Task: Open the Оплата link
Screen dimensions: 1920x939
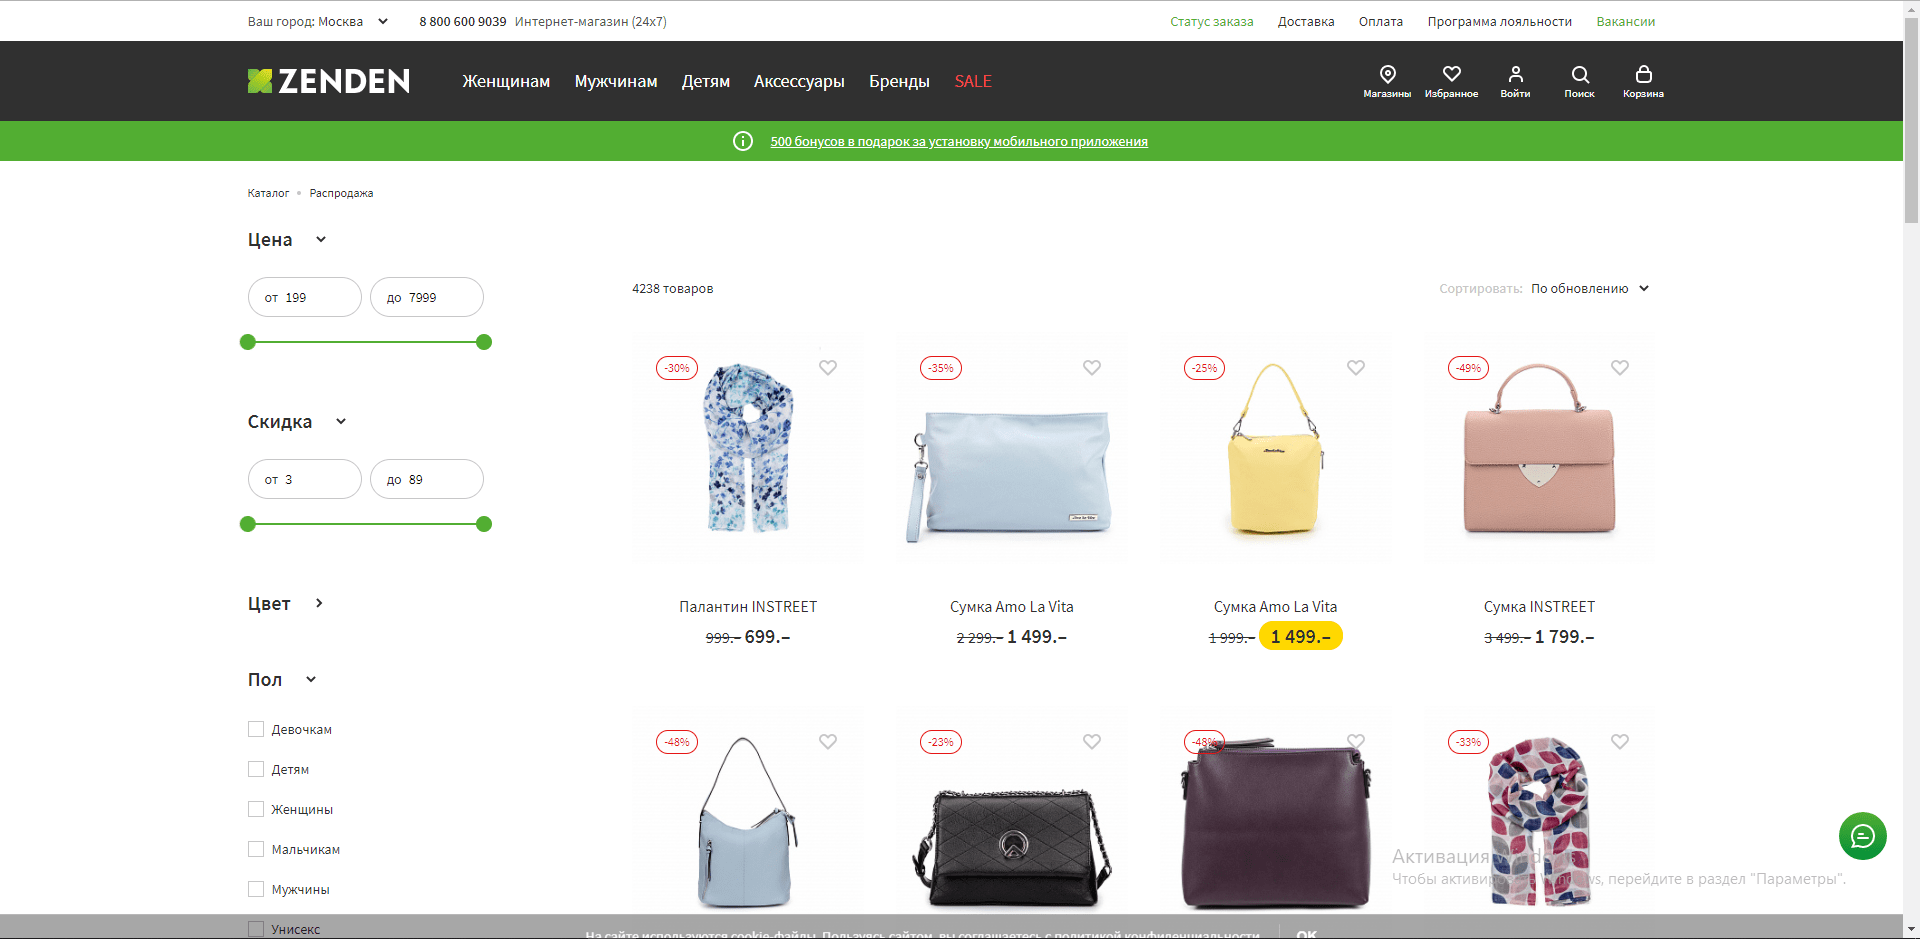Action: [x=1381, y=21]
